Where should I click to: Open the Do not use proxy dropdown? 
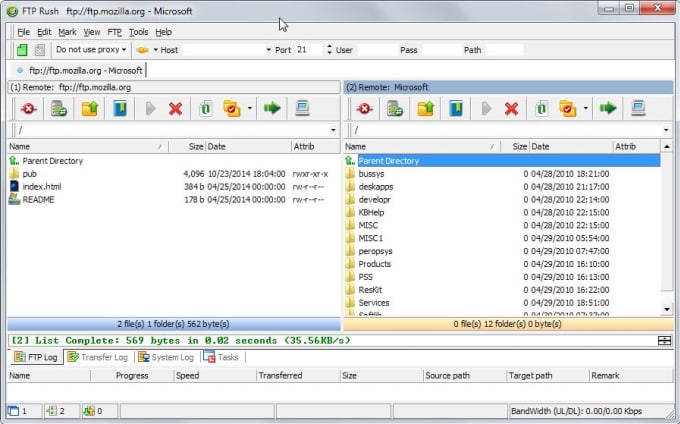[x=92, y=50]
